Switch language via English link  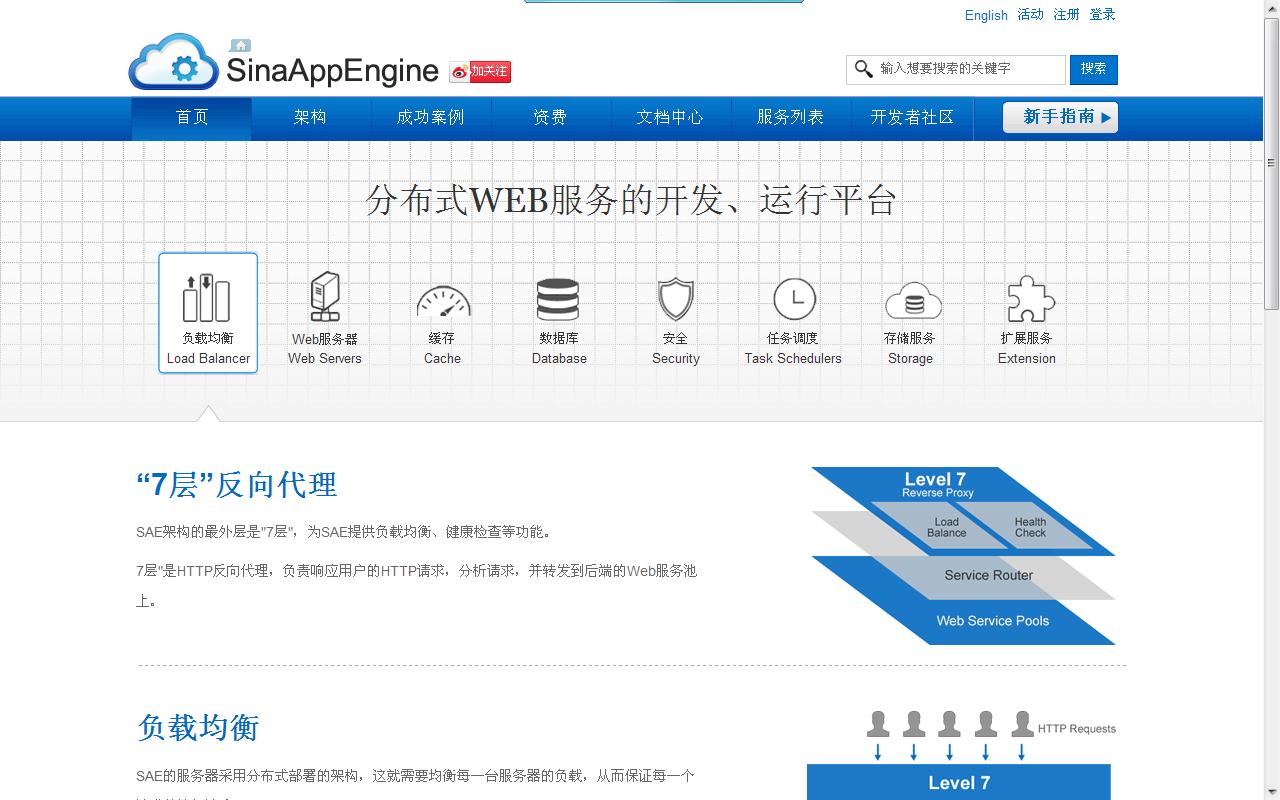(986, 15)
